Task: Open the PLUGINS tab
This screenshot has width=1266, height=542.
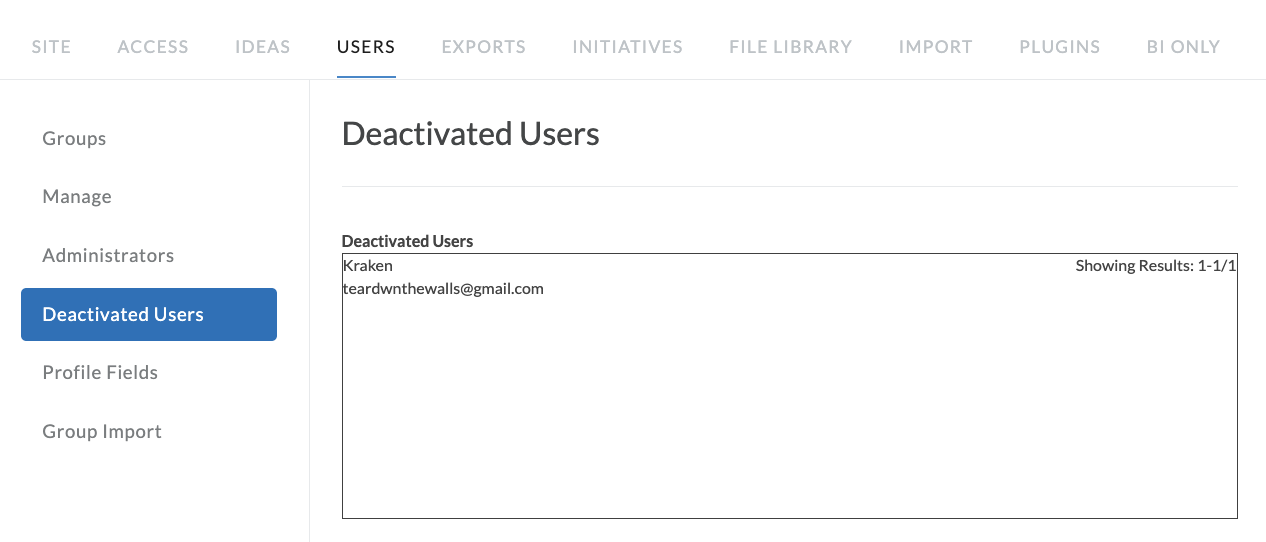Action: pyautogui.click(x=1060, y=47)
